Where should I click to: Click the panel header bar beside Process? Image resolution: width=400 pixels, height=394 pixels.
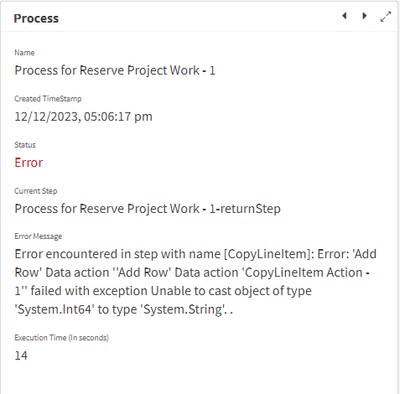[x=200, y=17]
